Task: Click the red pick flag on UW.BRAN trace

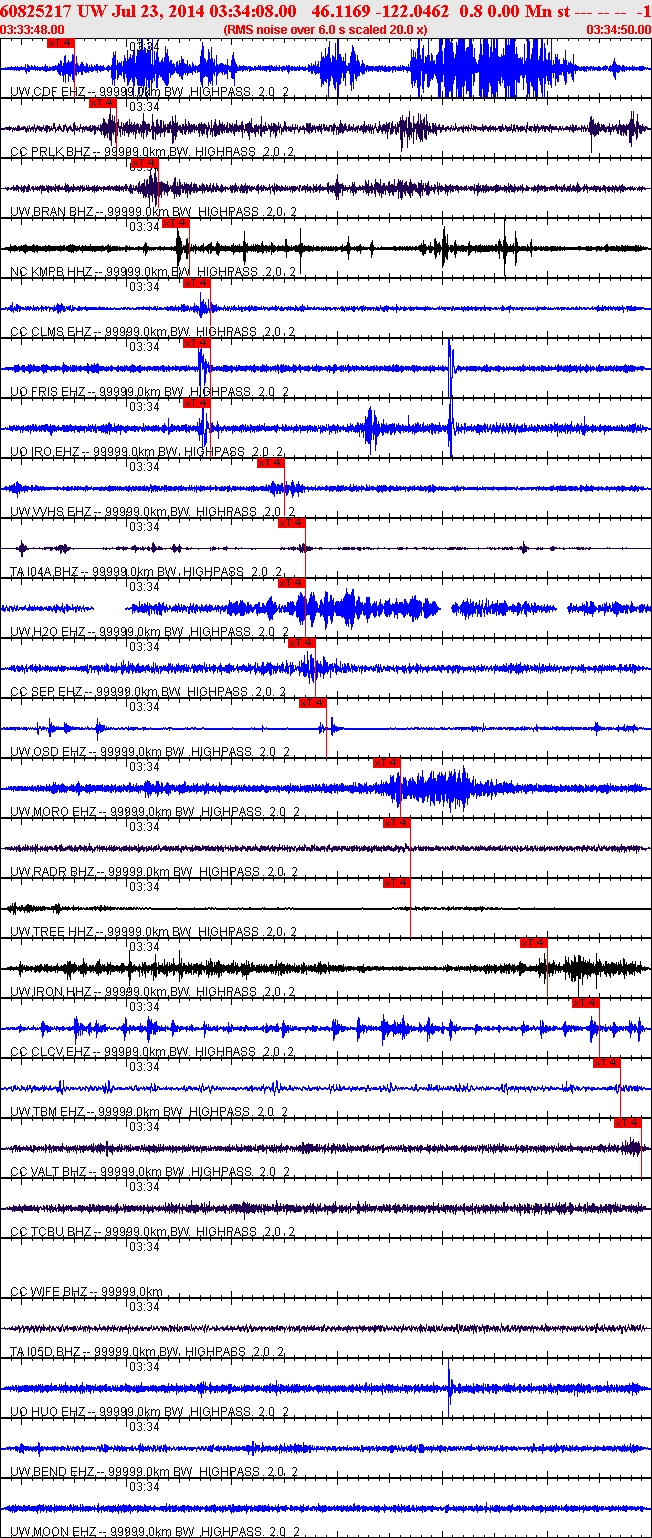Action: coord(145,163)
